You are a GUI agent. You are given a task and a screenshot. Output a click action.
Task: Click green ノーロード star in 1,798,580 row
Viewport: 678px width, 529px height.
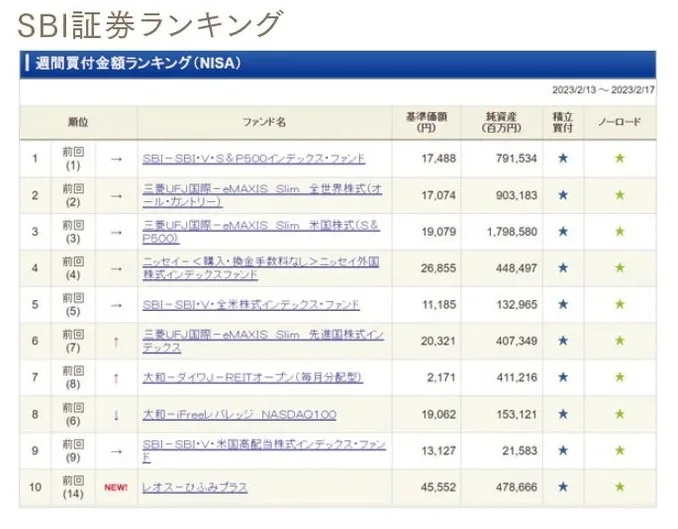click(620, 231)
